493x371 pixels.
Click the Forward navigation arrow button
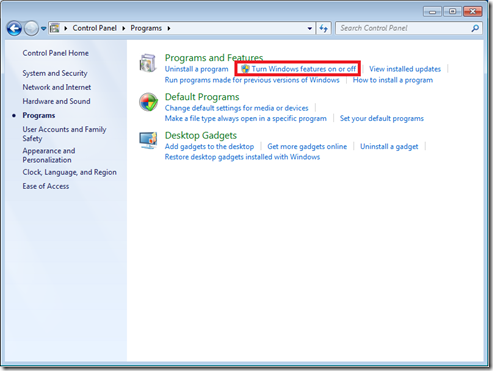pos(31,29)
